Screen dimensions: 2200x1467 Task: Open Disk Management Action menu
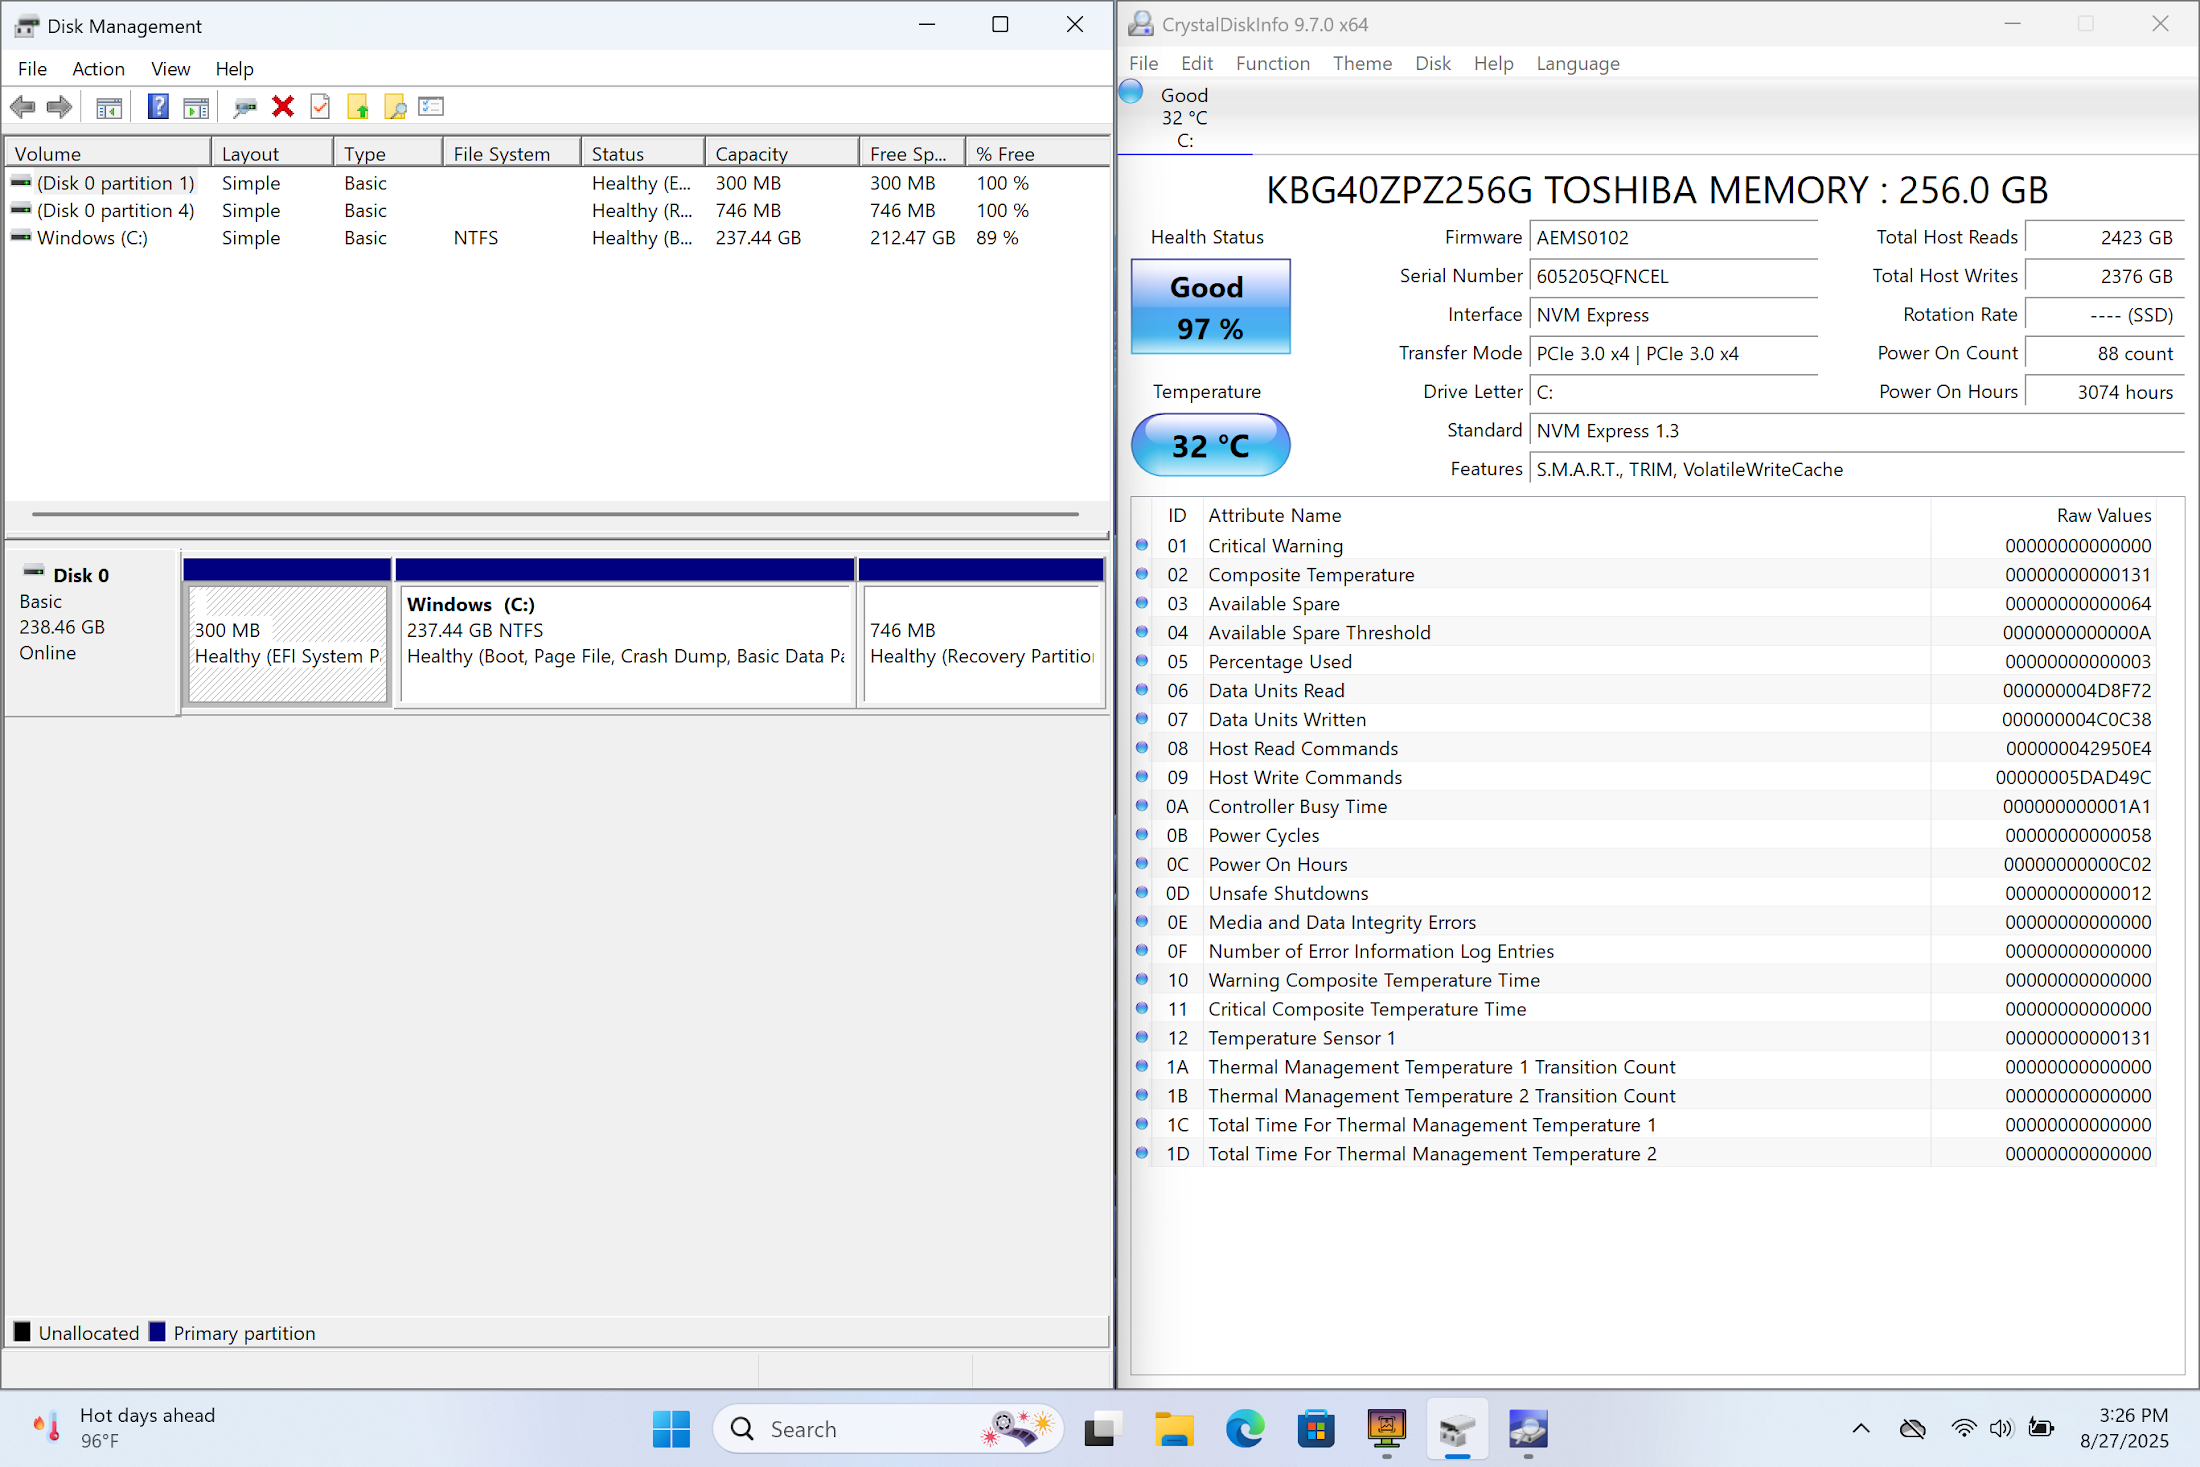coord(98,68)
